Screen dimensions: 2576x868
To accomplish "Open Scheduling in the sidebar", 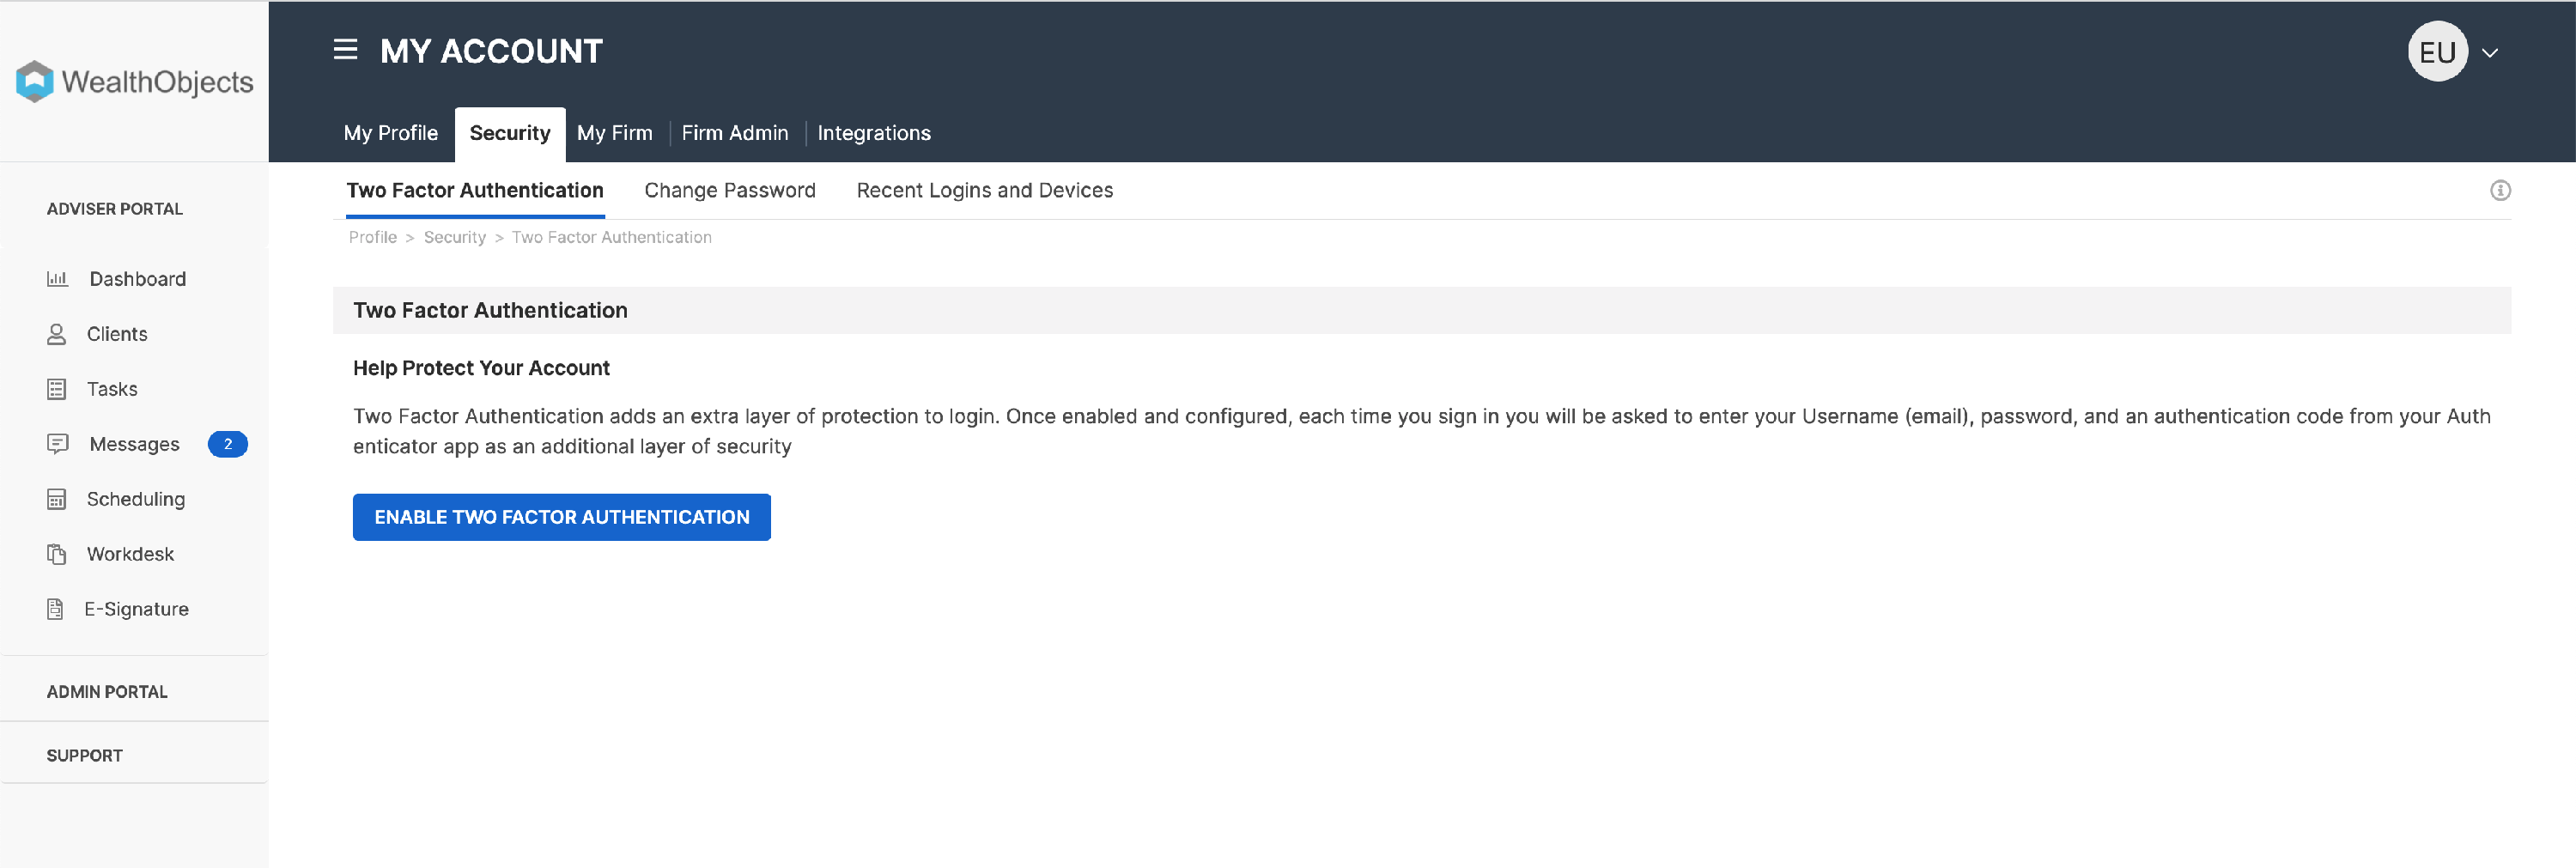I will pyautogui.click(x=136, y=499).
